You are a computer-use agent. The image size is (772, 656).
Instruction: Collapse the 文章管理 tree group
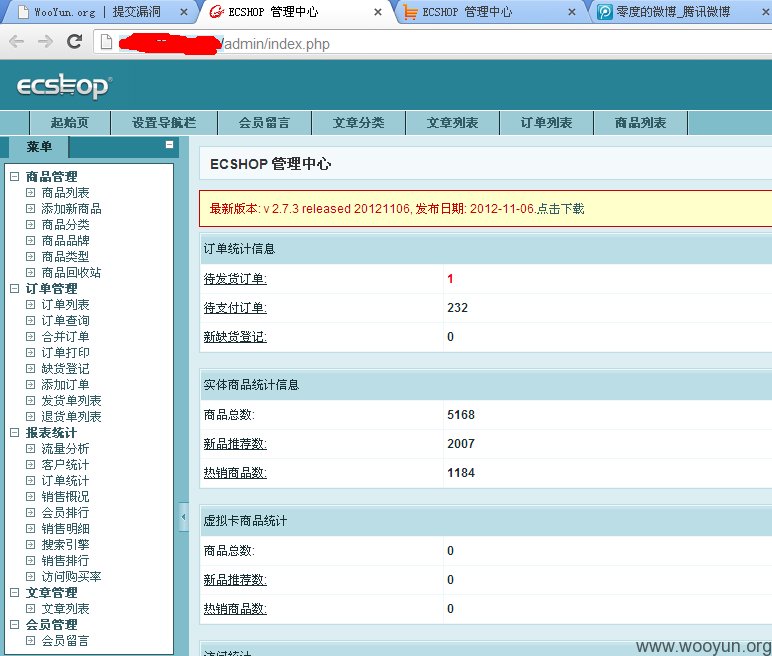pos(15,592)
